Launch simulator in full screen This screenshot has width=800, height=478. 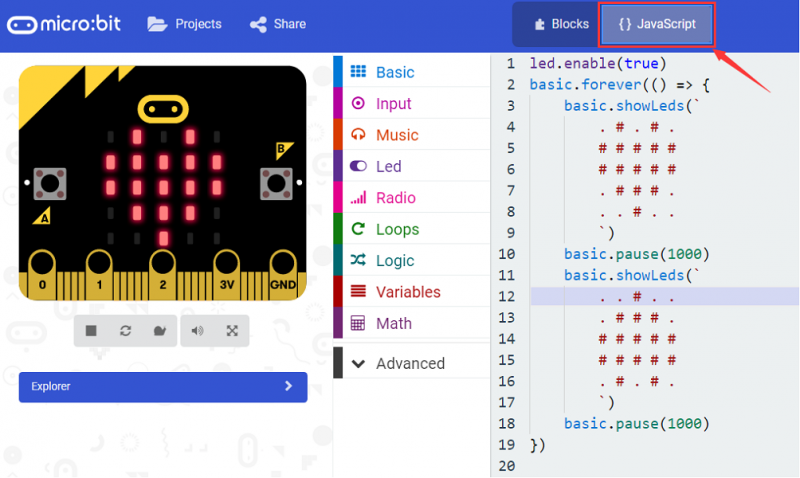tap(232, 331)
